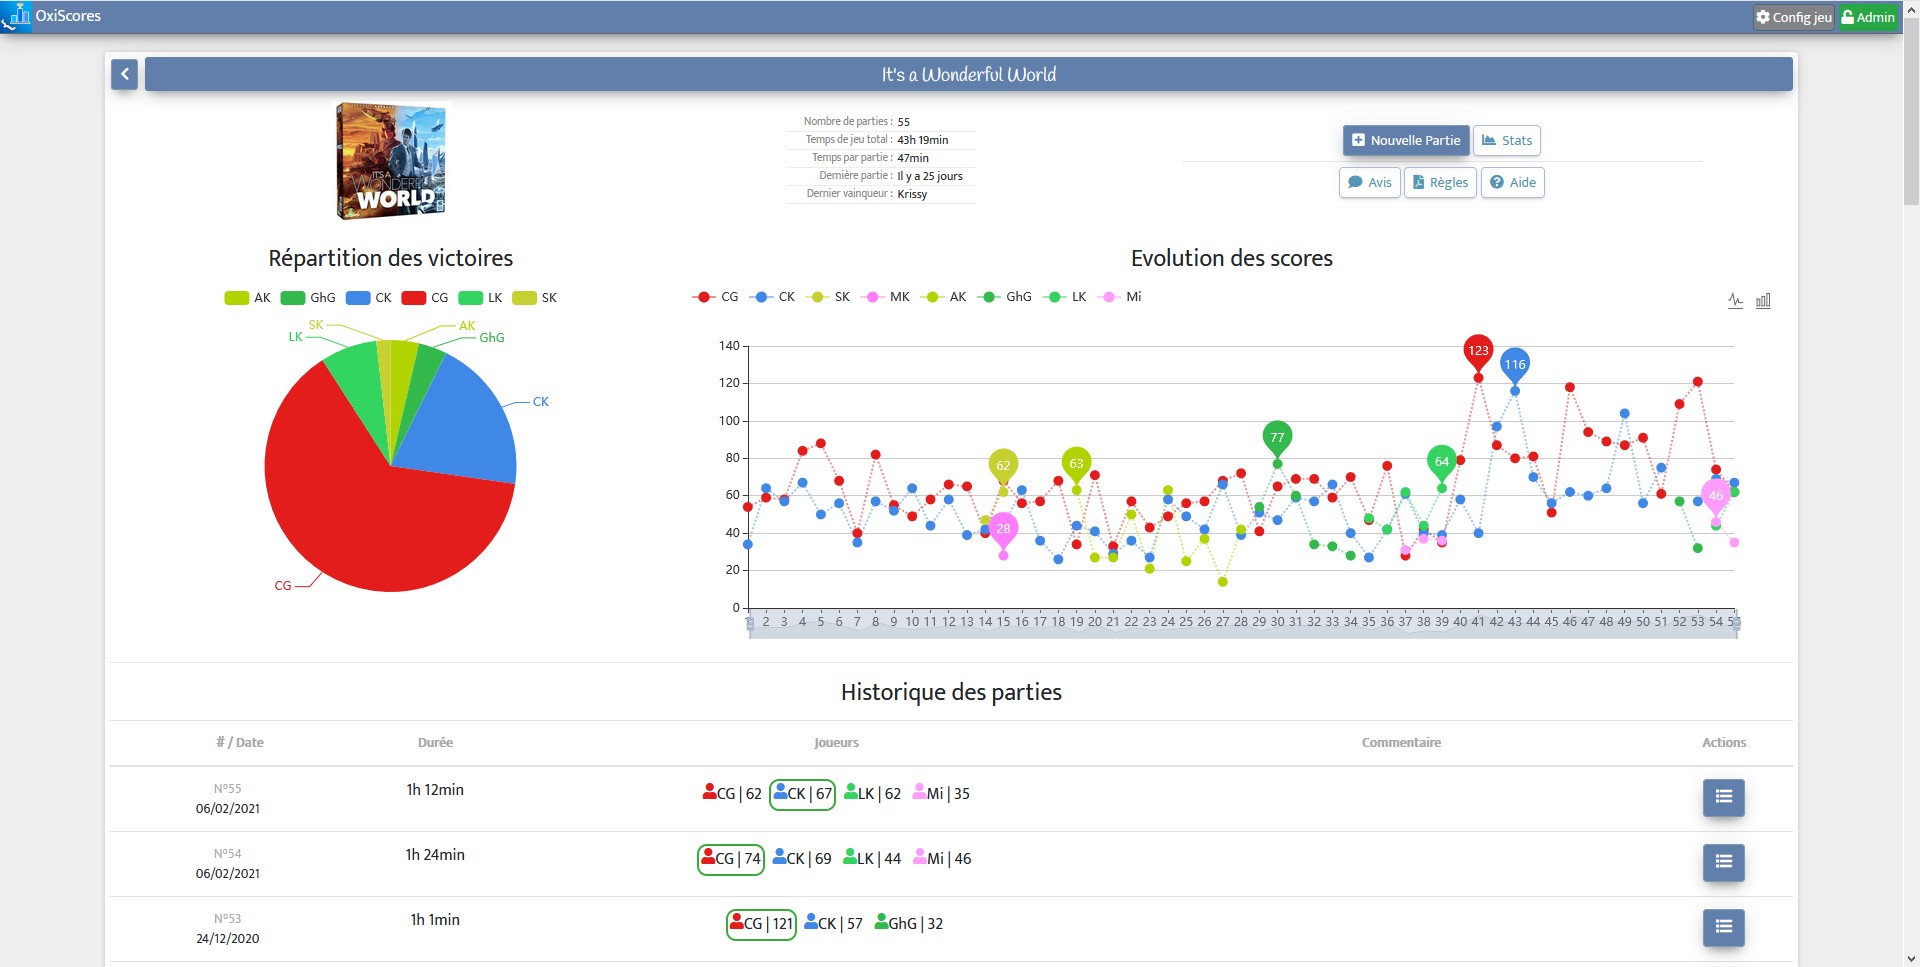Open the Règles document
This screenshot has height=967, width=1920.
(x=1440, y=182)
